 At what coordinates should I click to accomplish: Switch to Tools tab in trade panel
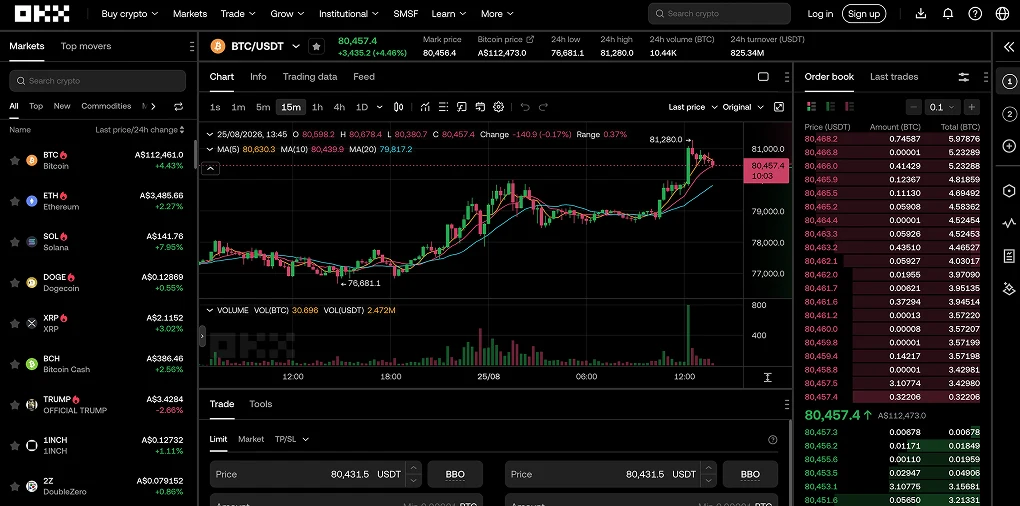[261, 404]
